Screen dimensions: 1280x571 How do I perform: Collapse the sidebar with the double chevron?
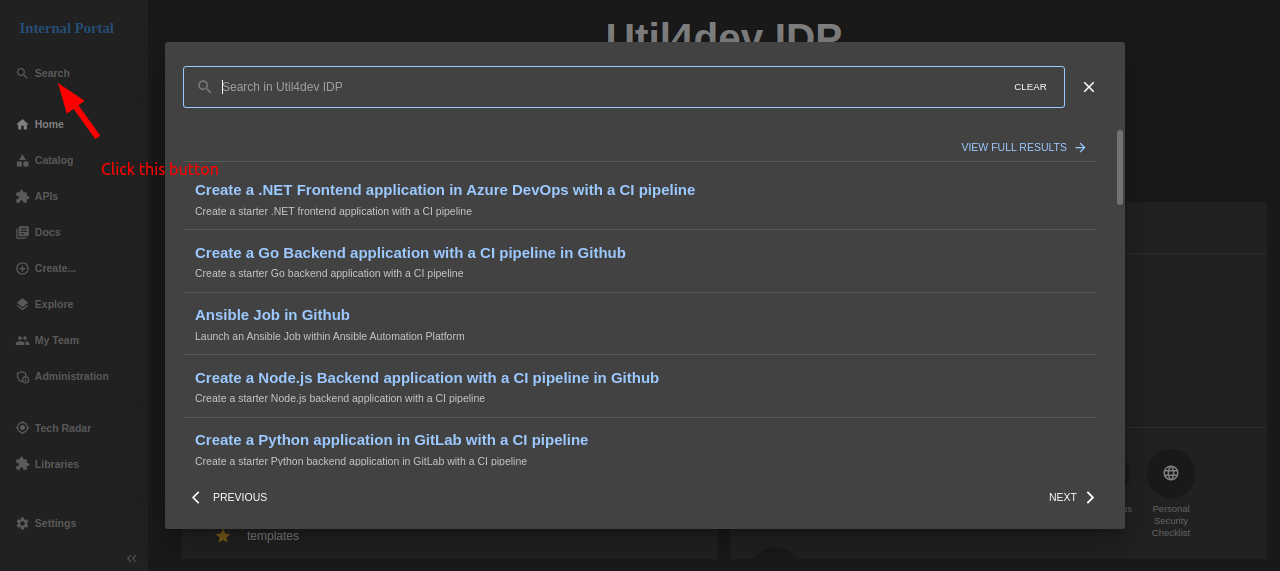131,558
